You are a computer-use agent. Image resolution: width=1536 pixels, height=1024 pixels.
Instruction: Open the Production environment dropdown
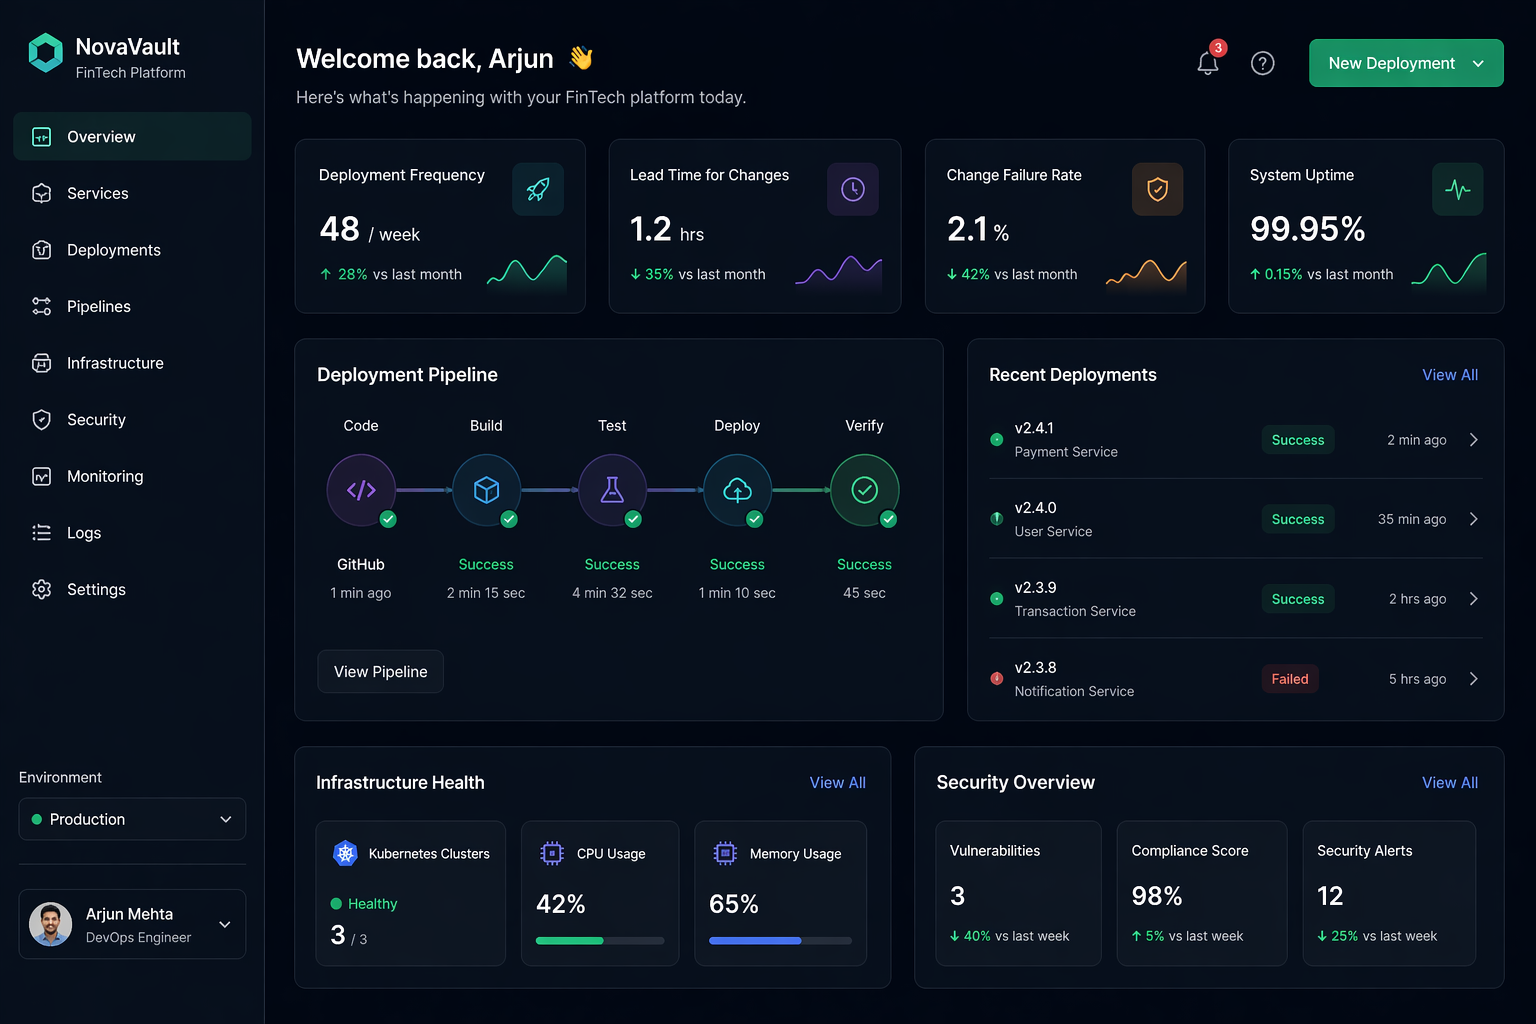pos(131,819)
